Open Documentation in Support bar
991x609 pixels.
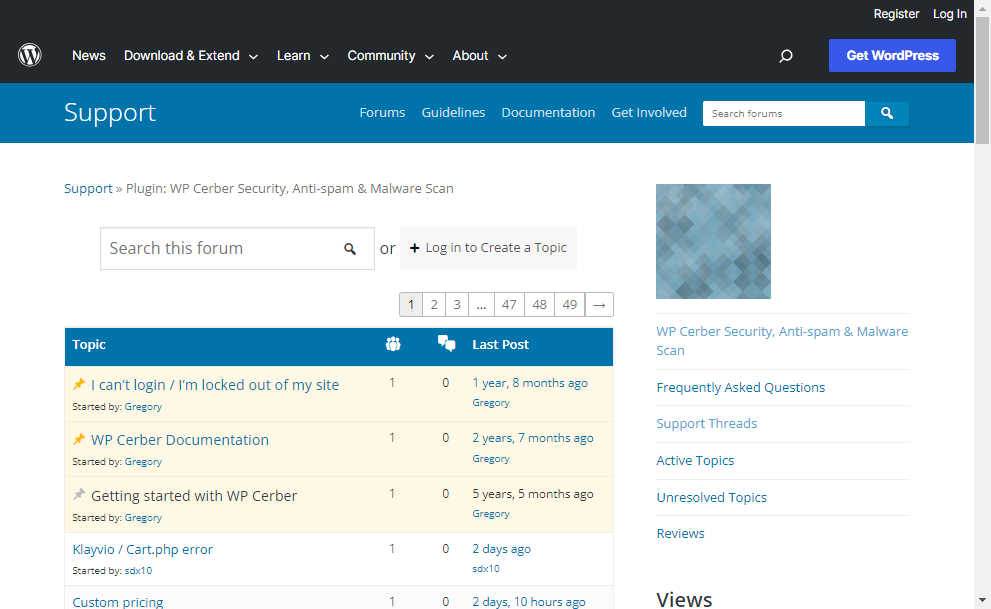548,112
